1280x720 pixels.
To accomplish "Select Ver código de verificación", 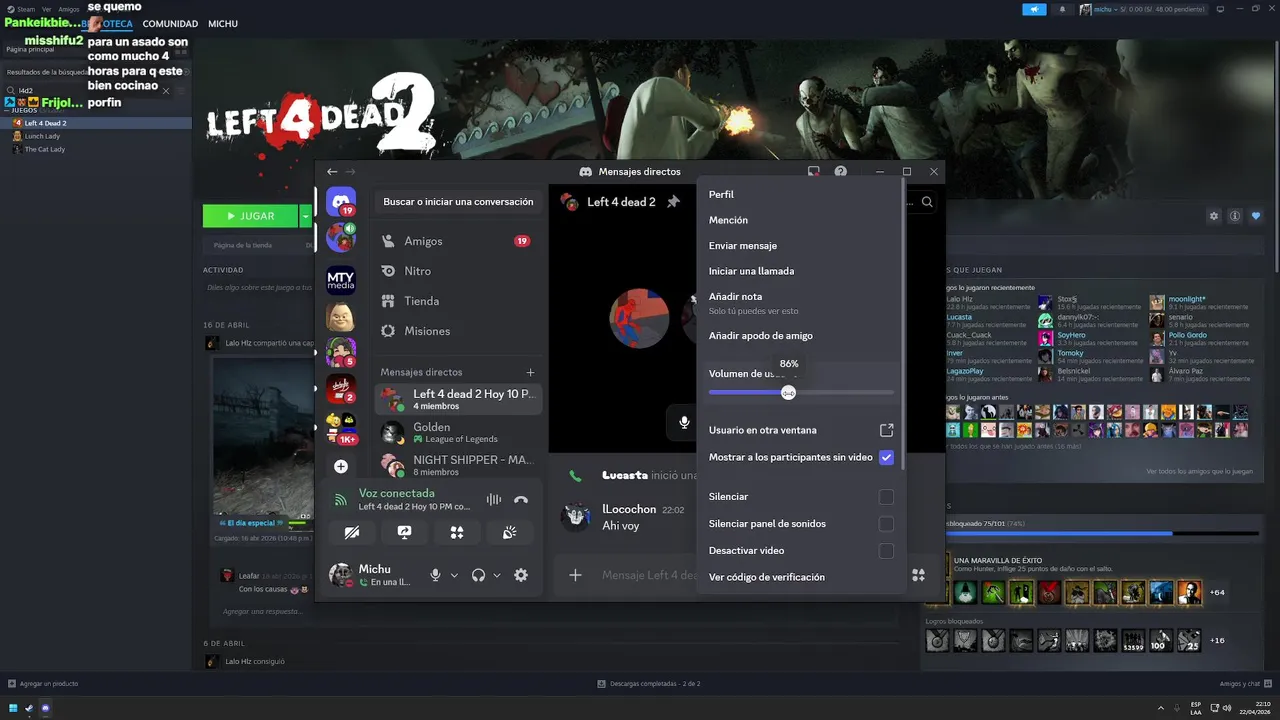I will click(800, 577).
